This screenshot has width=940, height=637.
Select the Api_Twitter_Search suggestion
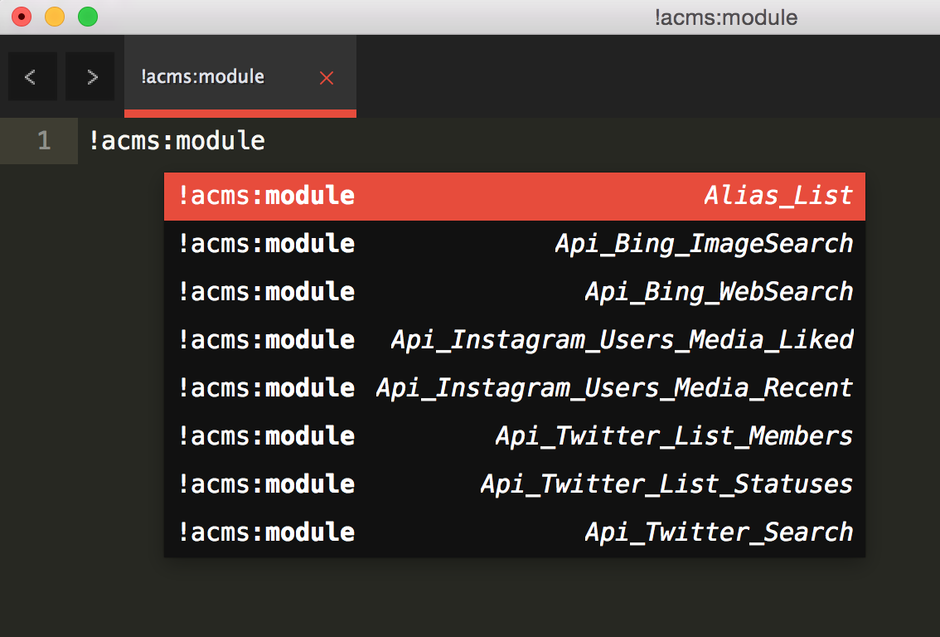click(514, 532)
